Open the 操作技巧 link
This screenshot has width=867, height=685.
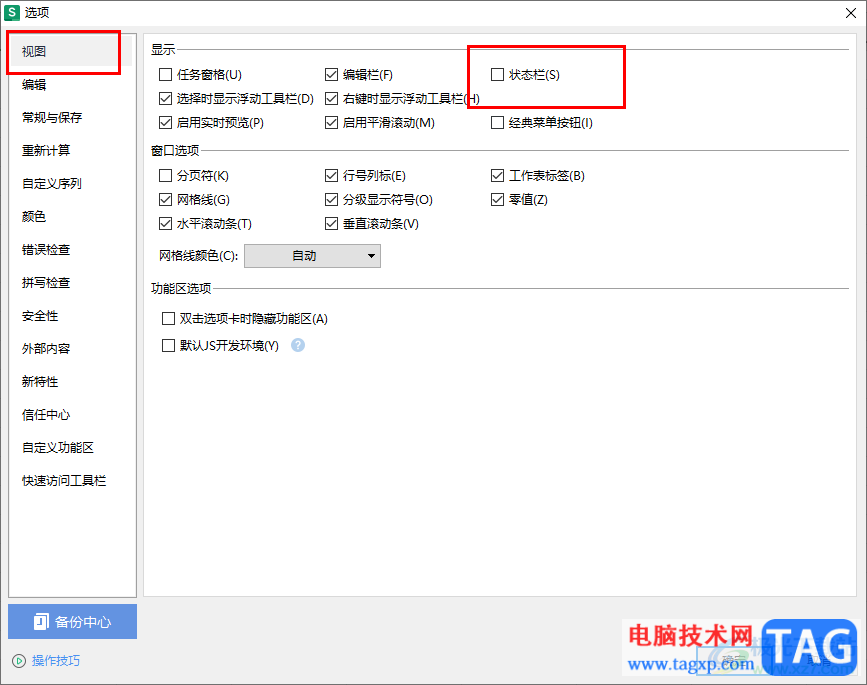tap(56, 661)
